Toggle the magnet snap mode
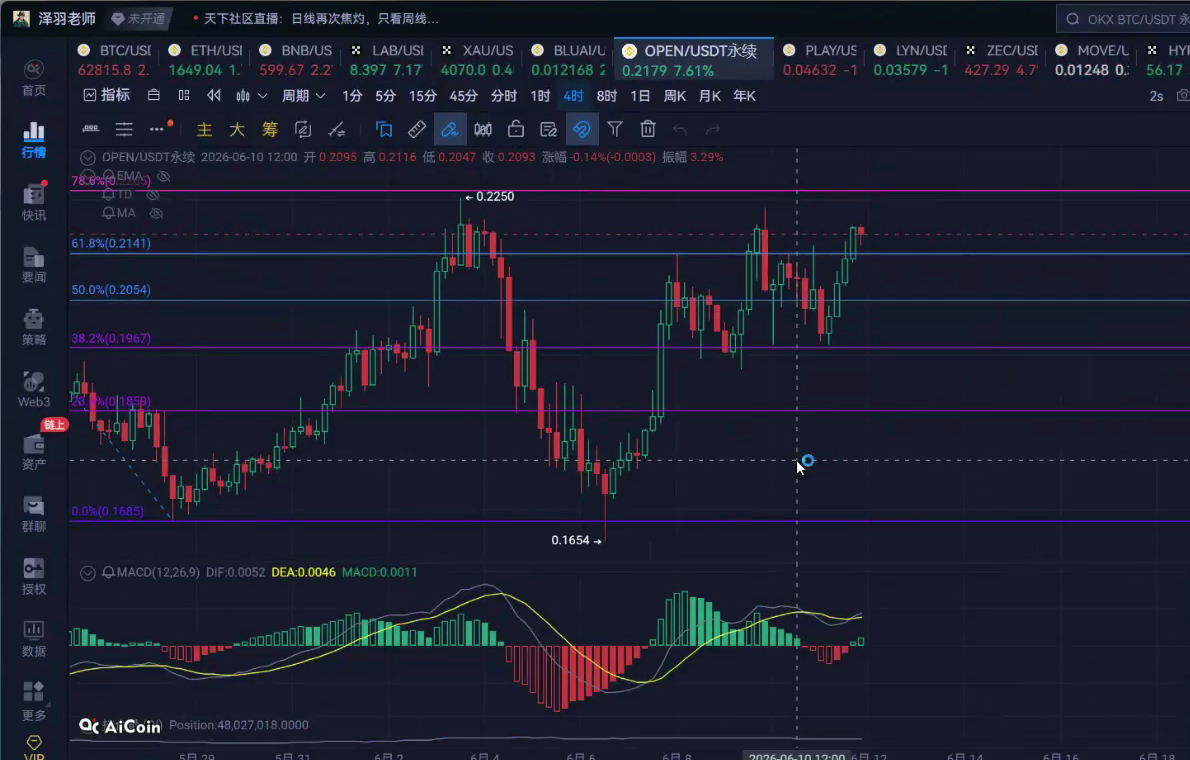 click(581, 130)
